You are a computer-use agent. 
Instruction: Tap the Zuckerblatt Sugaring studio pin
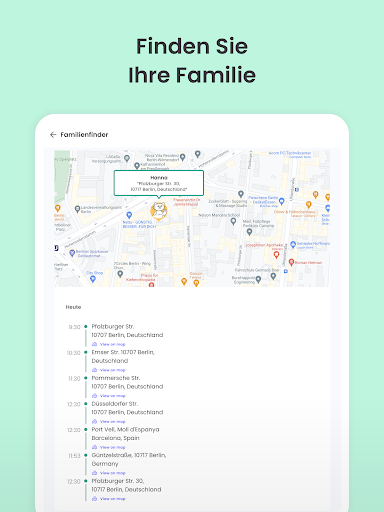tap(241, 194)
